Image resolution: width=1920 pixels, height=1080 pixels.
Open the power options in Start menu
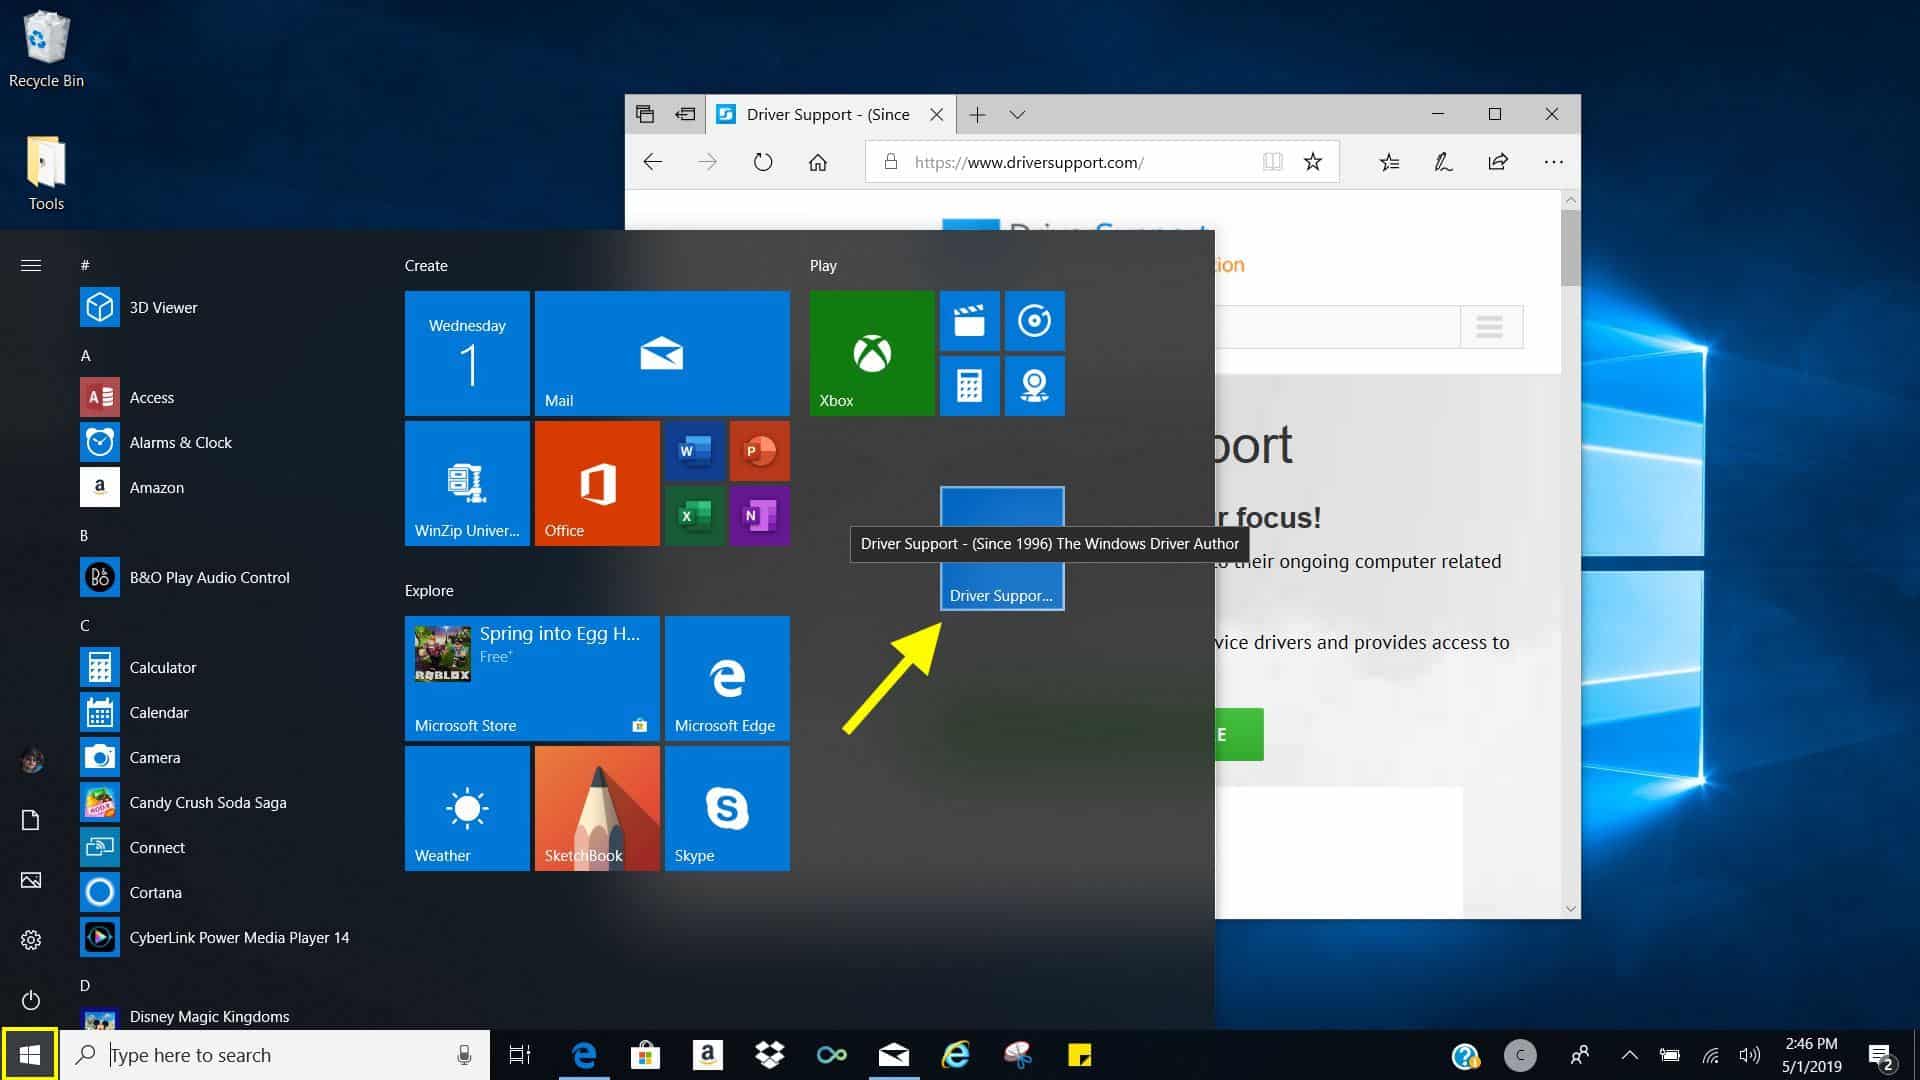pos(31,1000)
